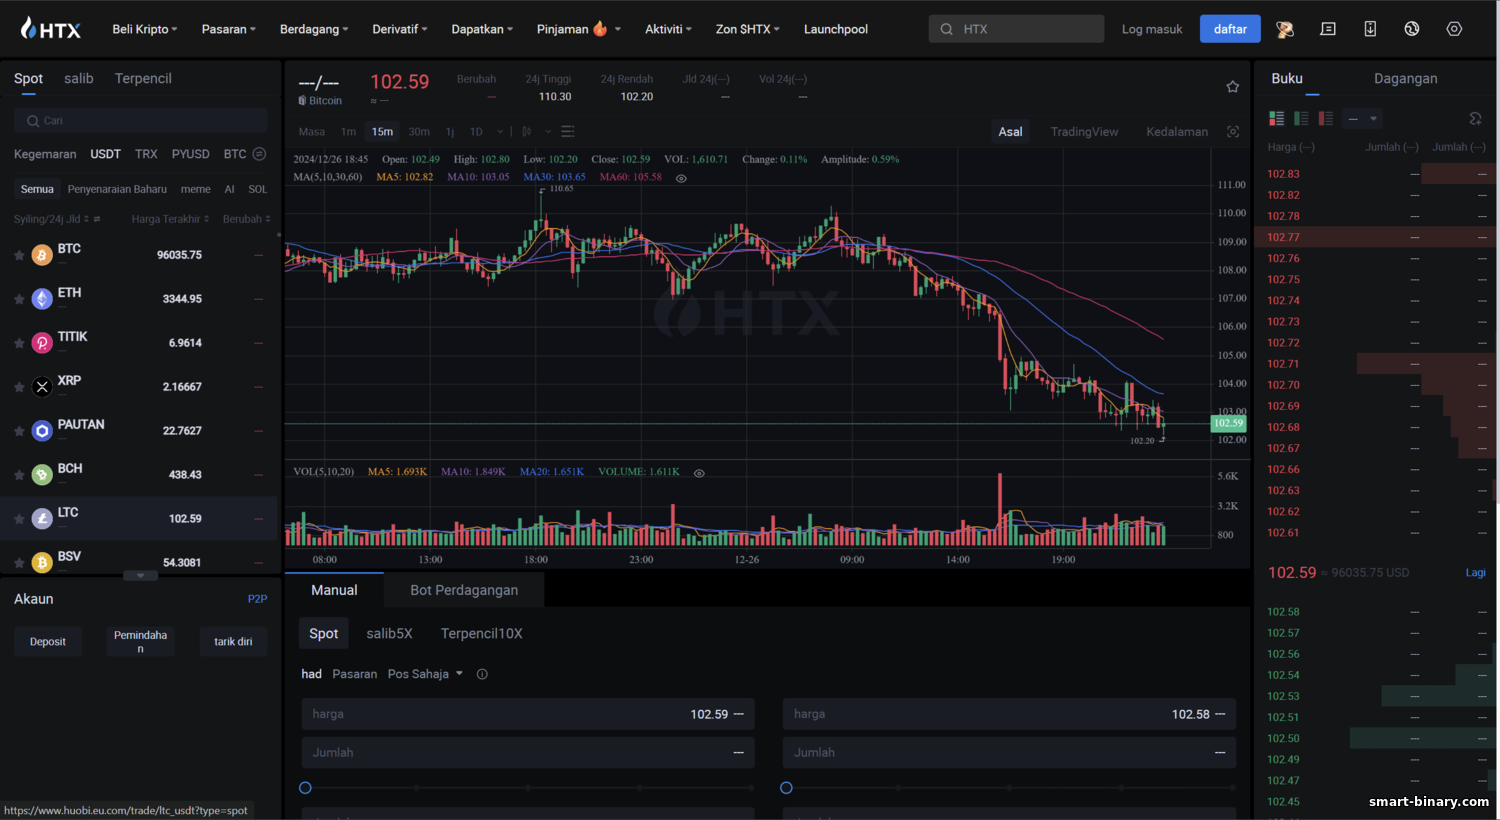Open the language globe icon in header

click(1412, 29)
